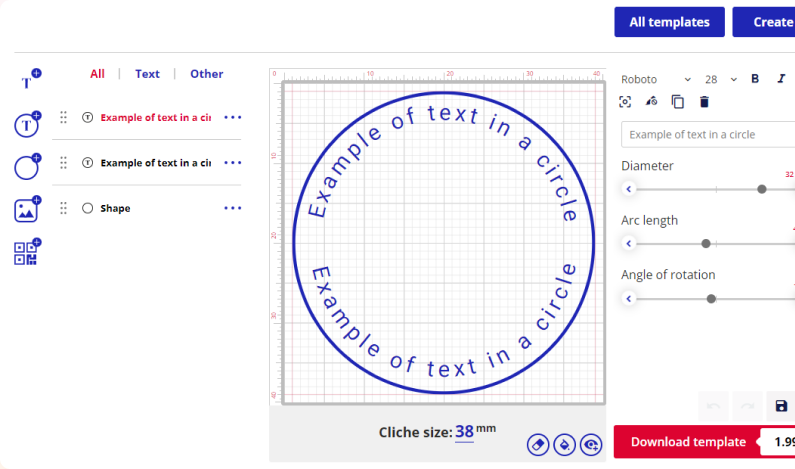Duplicate the selected element
795x469 pixels.
pos(678,101)
